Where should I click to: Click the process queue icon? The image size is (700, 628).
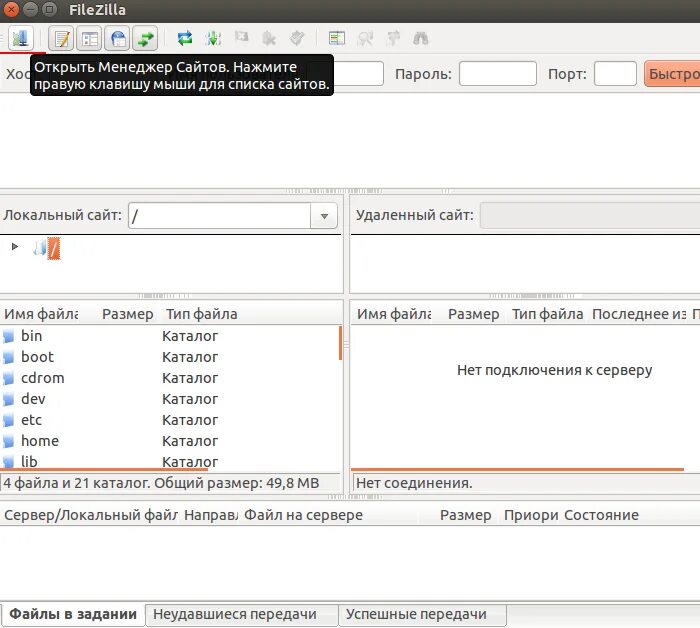tap(213, 38)
